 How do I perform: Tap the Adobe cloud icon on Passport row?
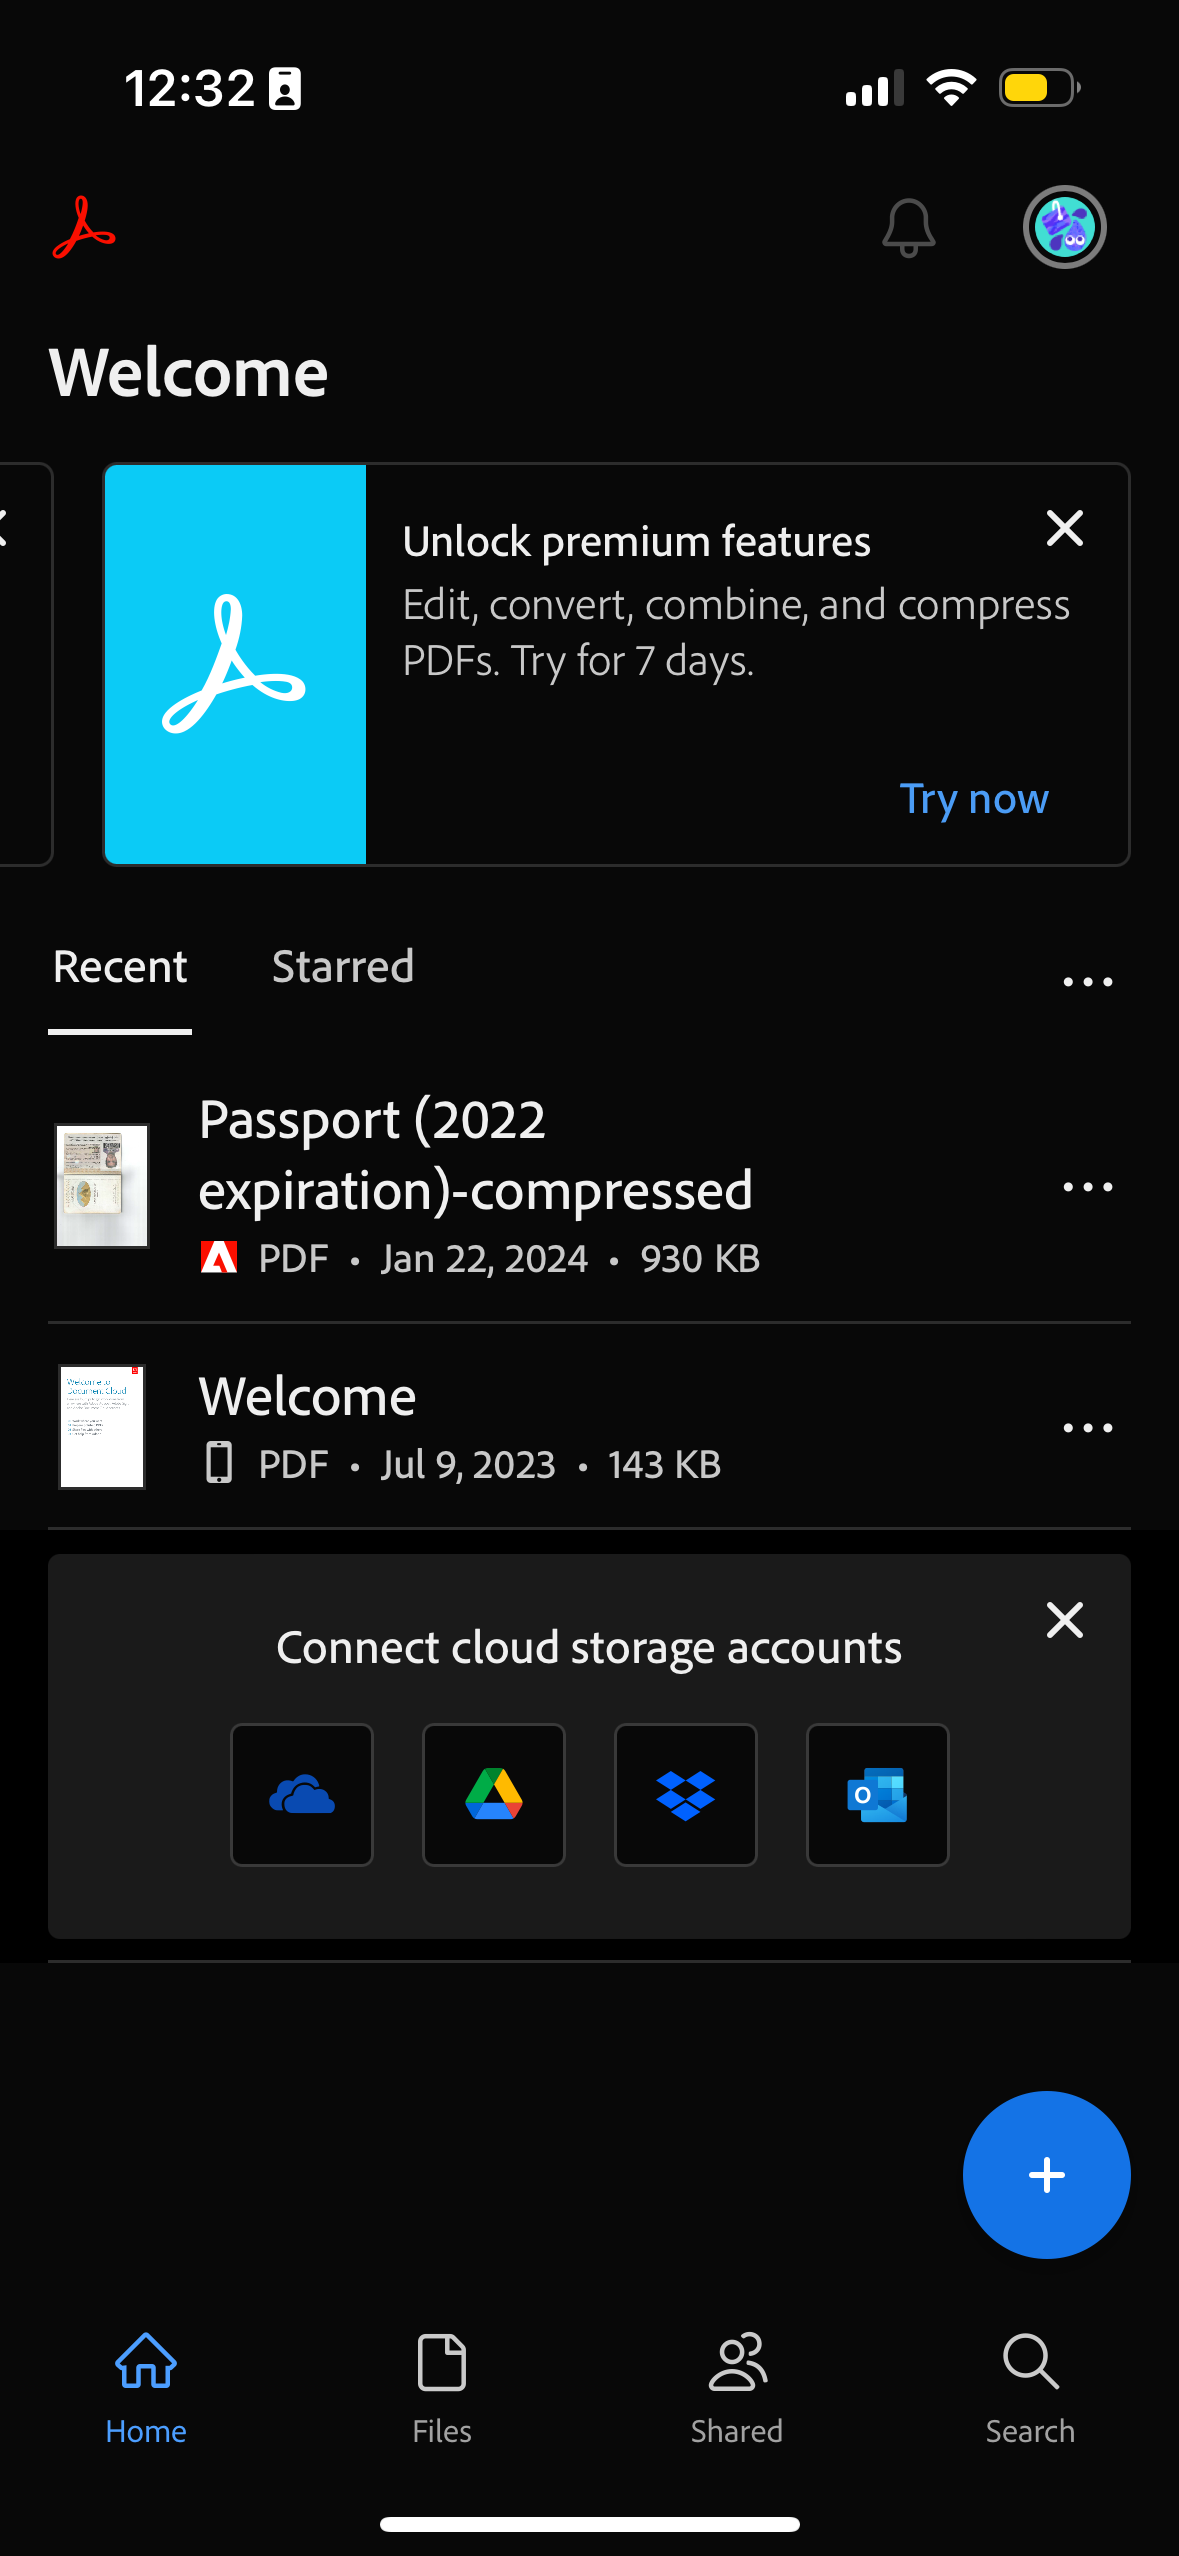pyautogui.click(x=219, y=1258)
